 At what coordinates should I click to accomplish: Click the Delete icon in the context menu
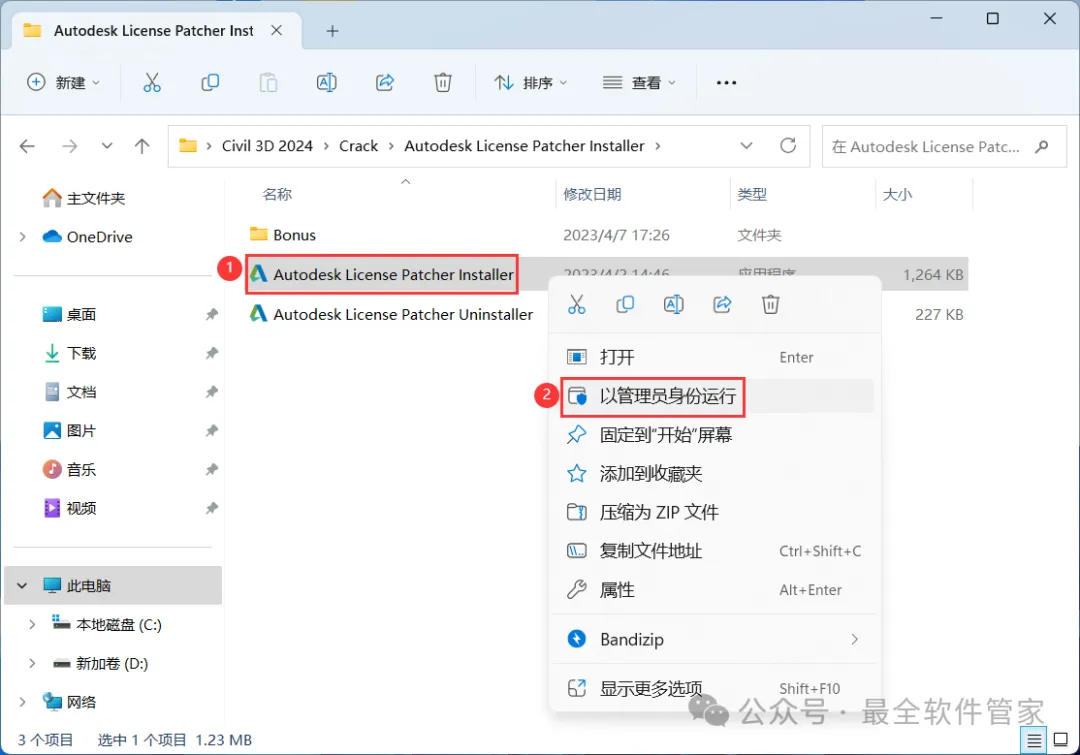pos(770,304)
